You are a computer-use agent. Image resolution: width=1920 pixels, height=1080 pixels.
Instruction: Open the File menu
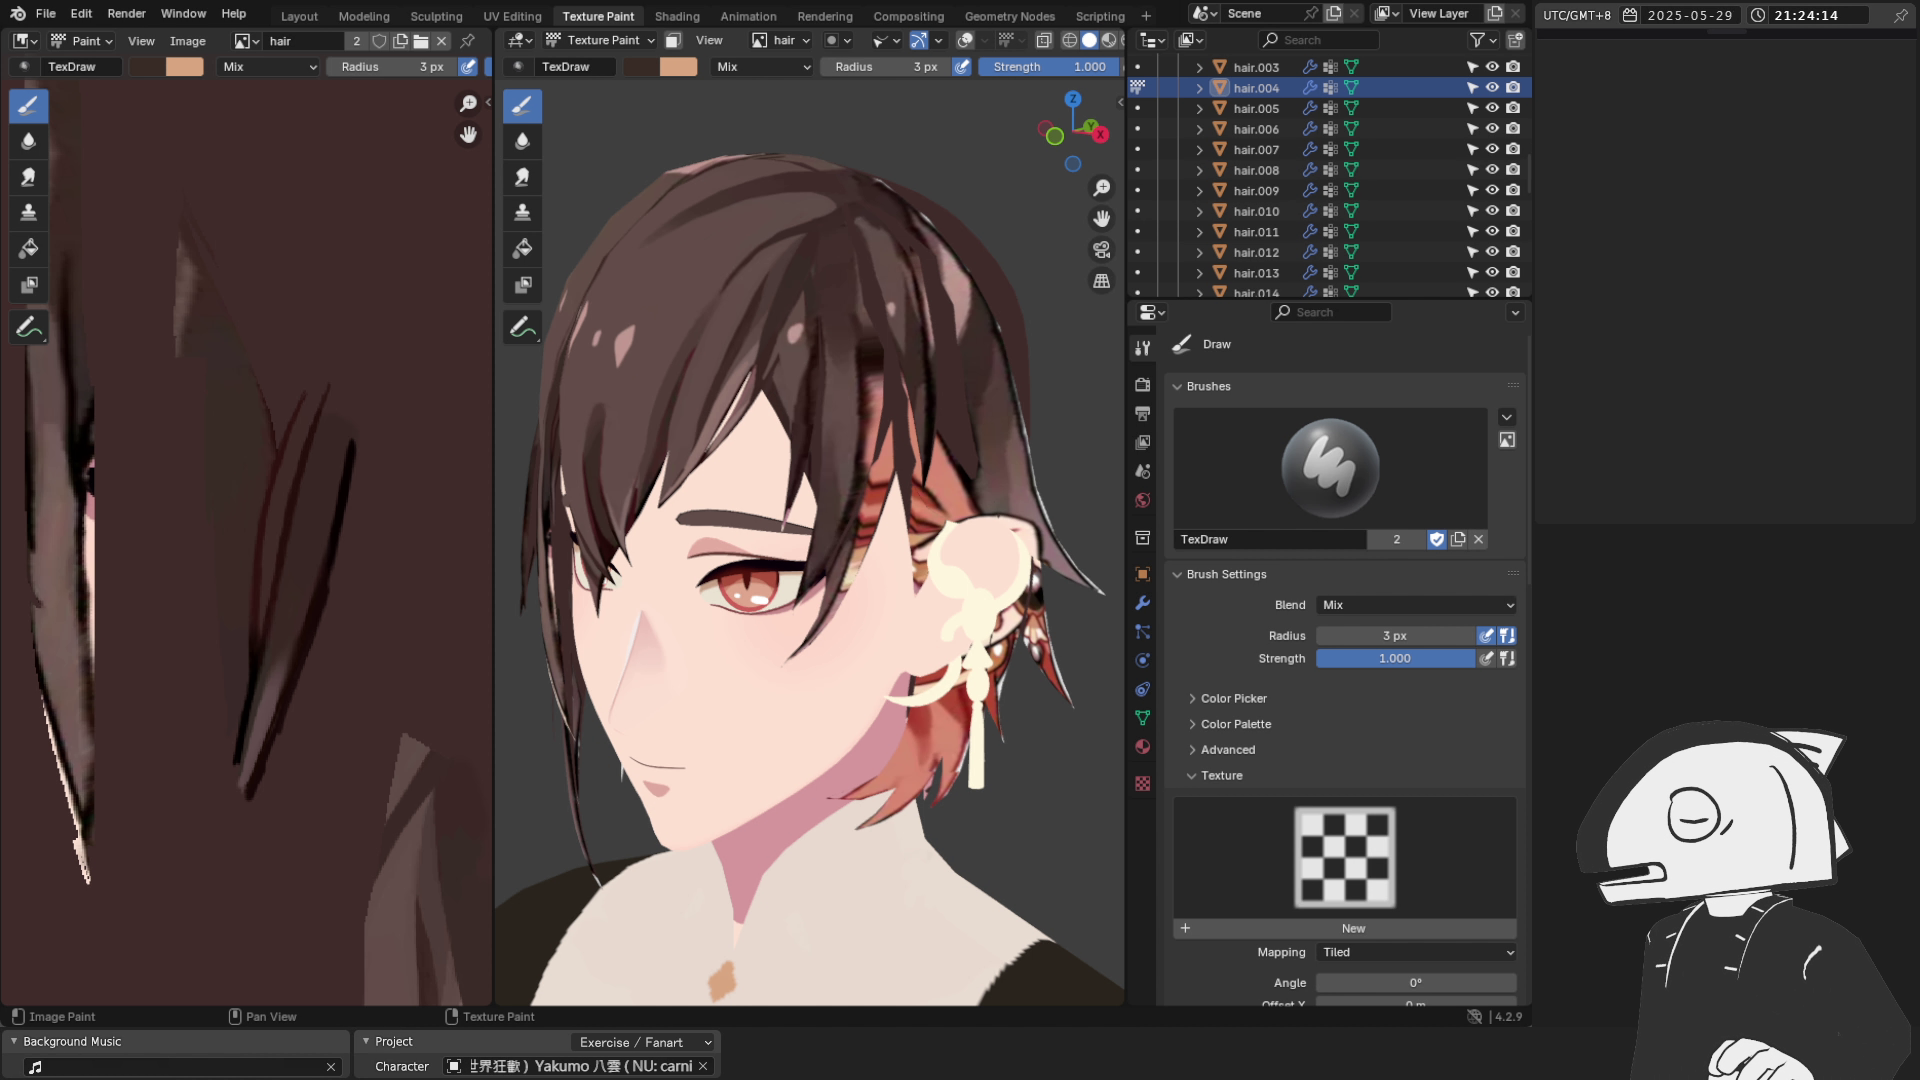45,14
